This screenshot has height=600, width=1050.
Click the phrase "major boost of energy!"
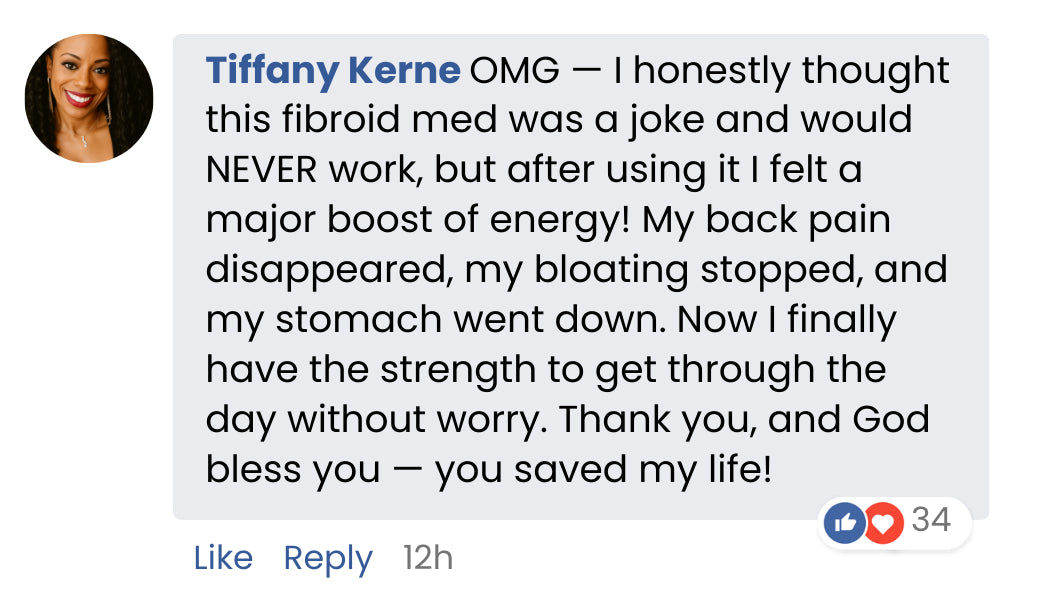[418, 221]
